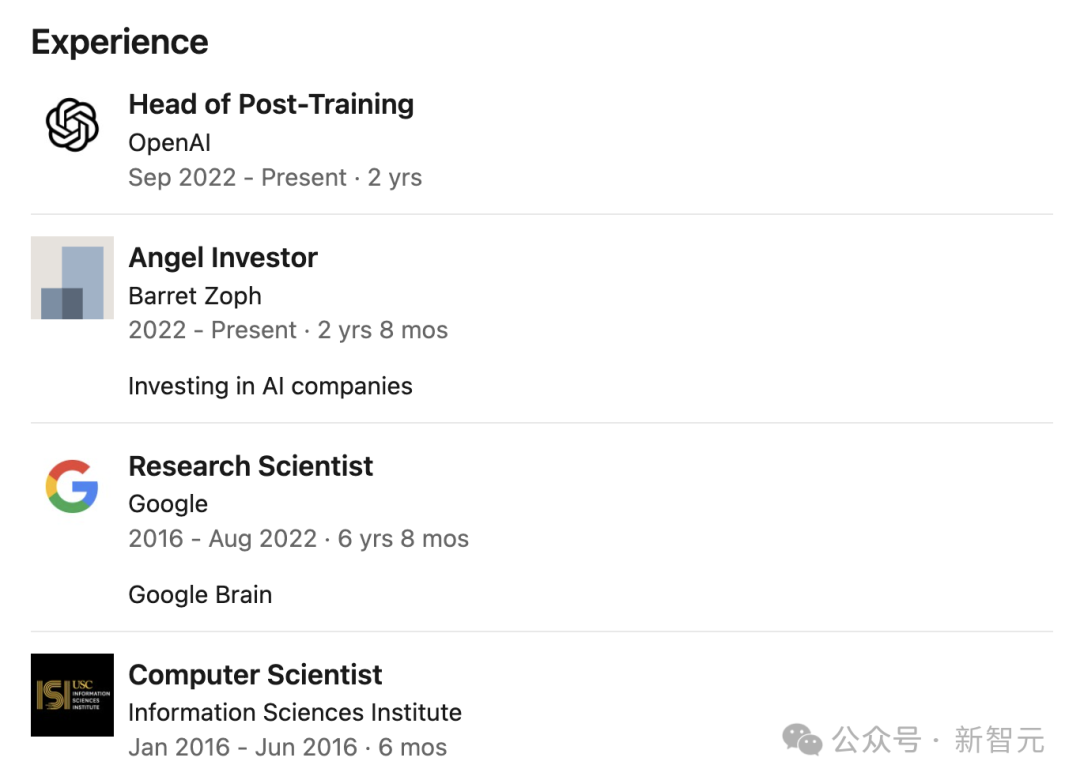Click the OpenAI logo icon

pos(72,125)
